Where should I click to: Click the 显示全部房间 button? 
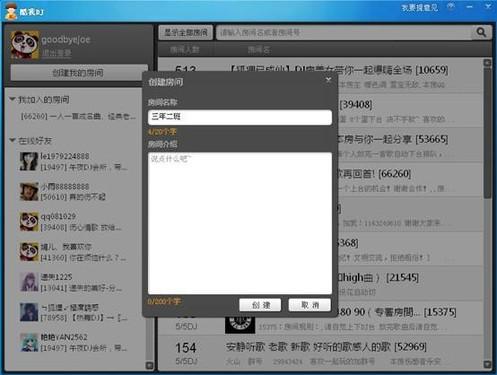coord(186,32)
